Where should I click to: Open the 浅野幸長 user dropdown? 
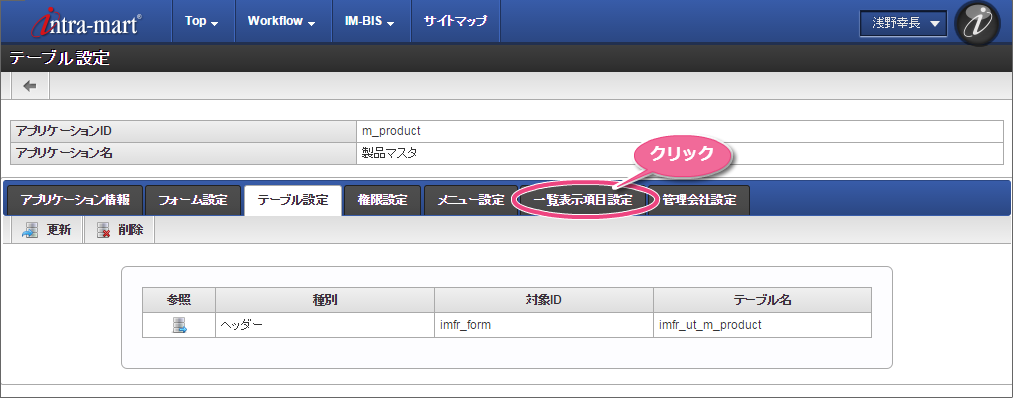click(x=903, y=23)
